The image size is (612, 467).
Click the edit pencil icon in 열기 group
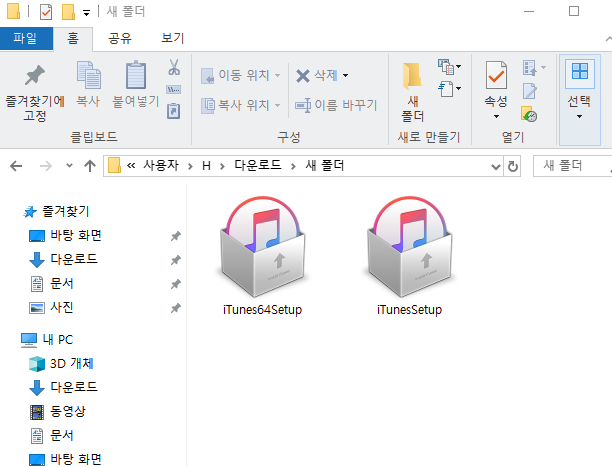click(x=530, y=92)
